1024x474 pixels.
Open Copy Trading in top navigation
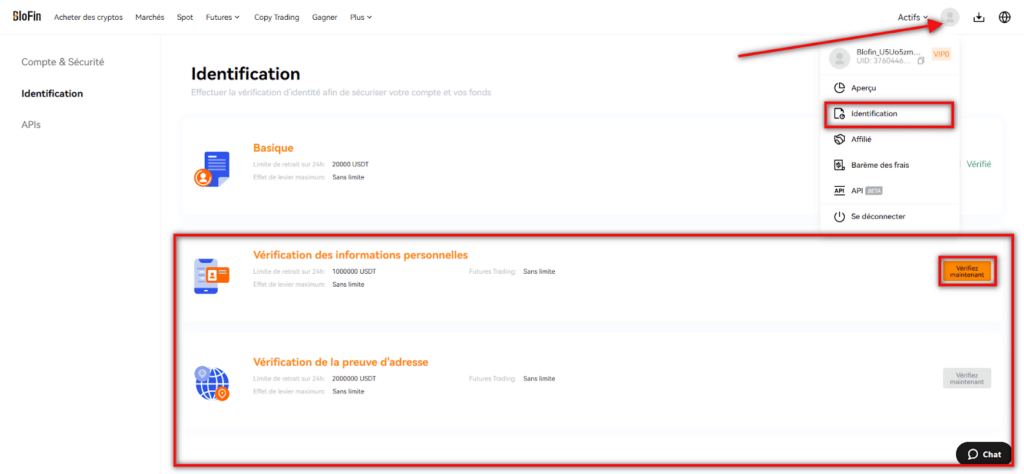coord(277,17)
